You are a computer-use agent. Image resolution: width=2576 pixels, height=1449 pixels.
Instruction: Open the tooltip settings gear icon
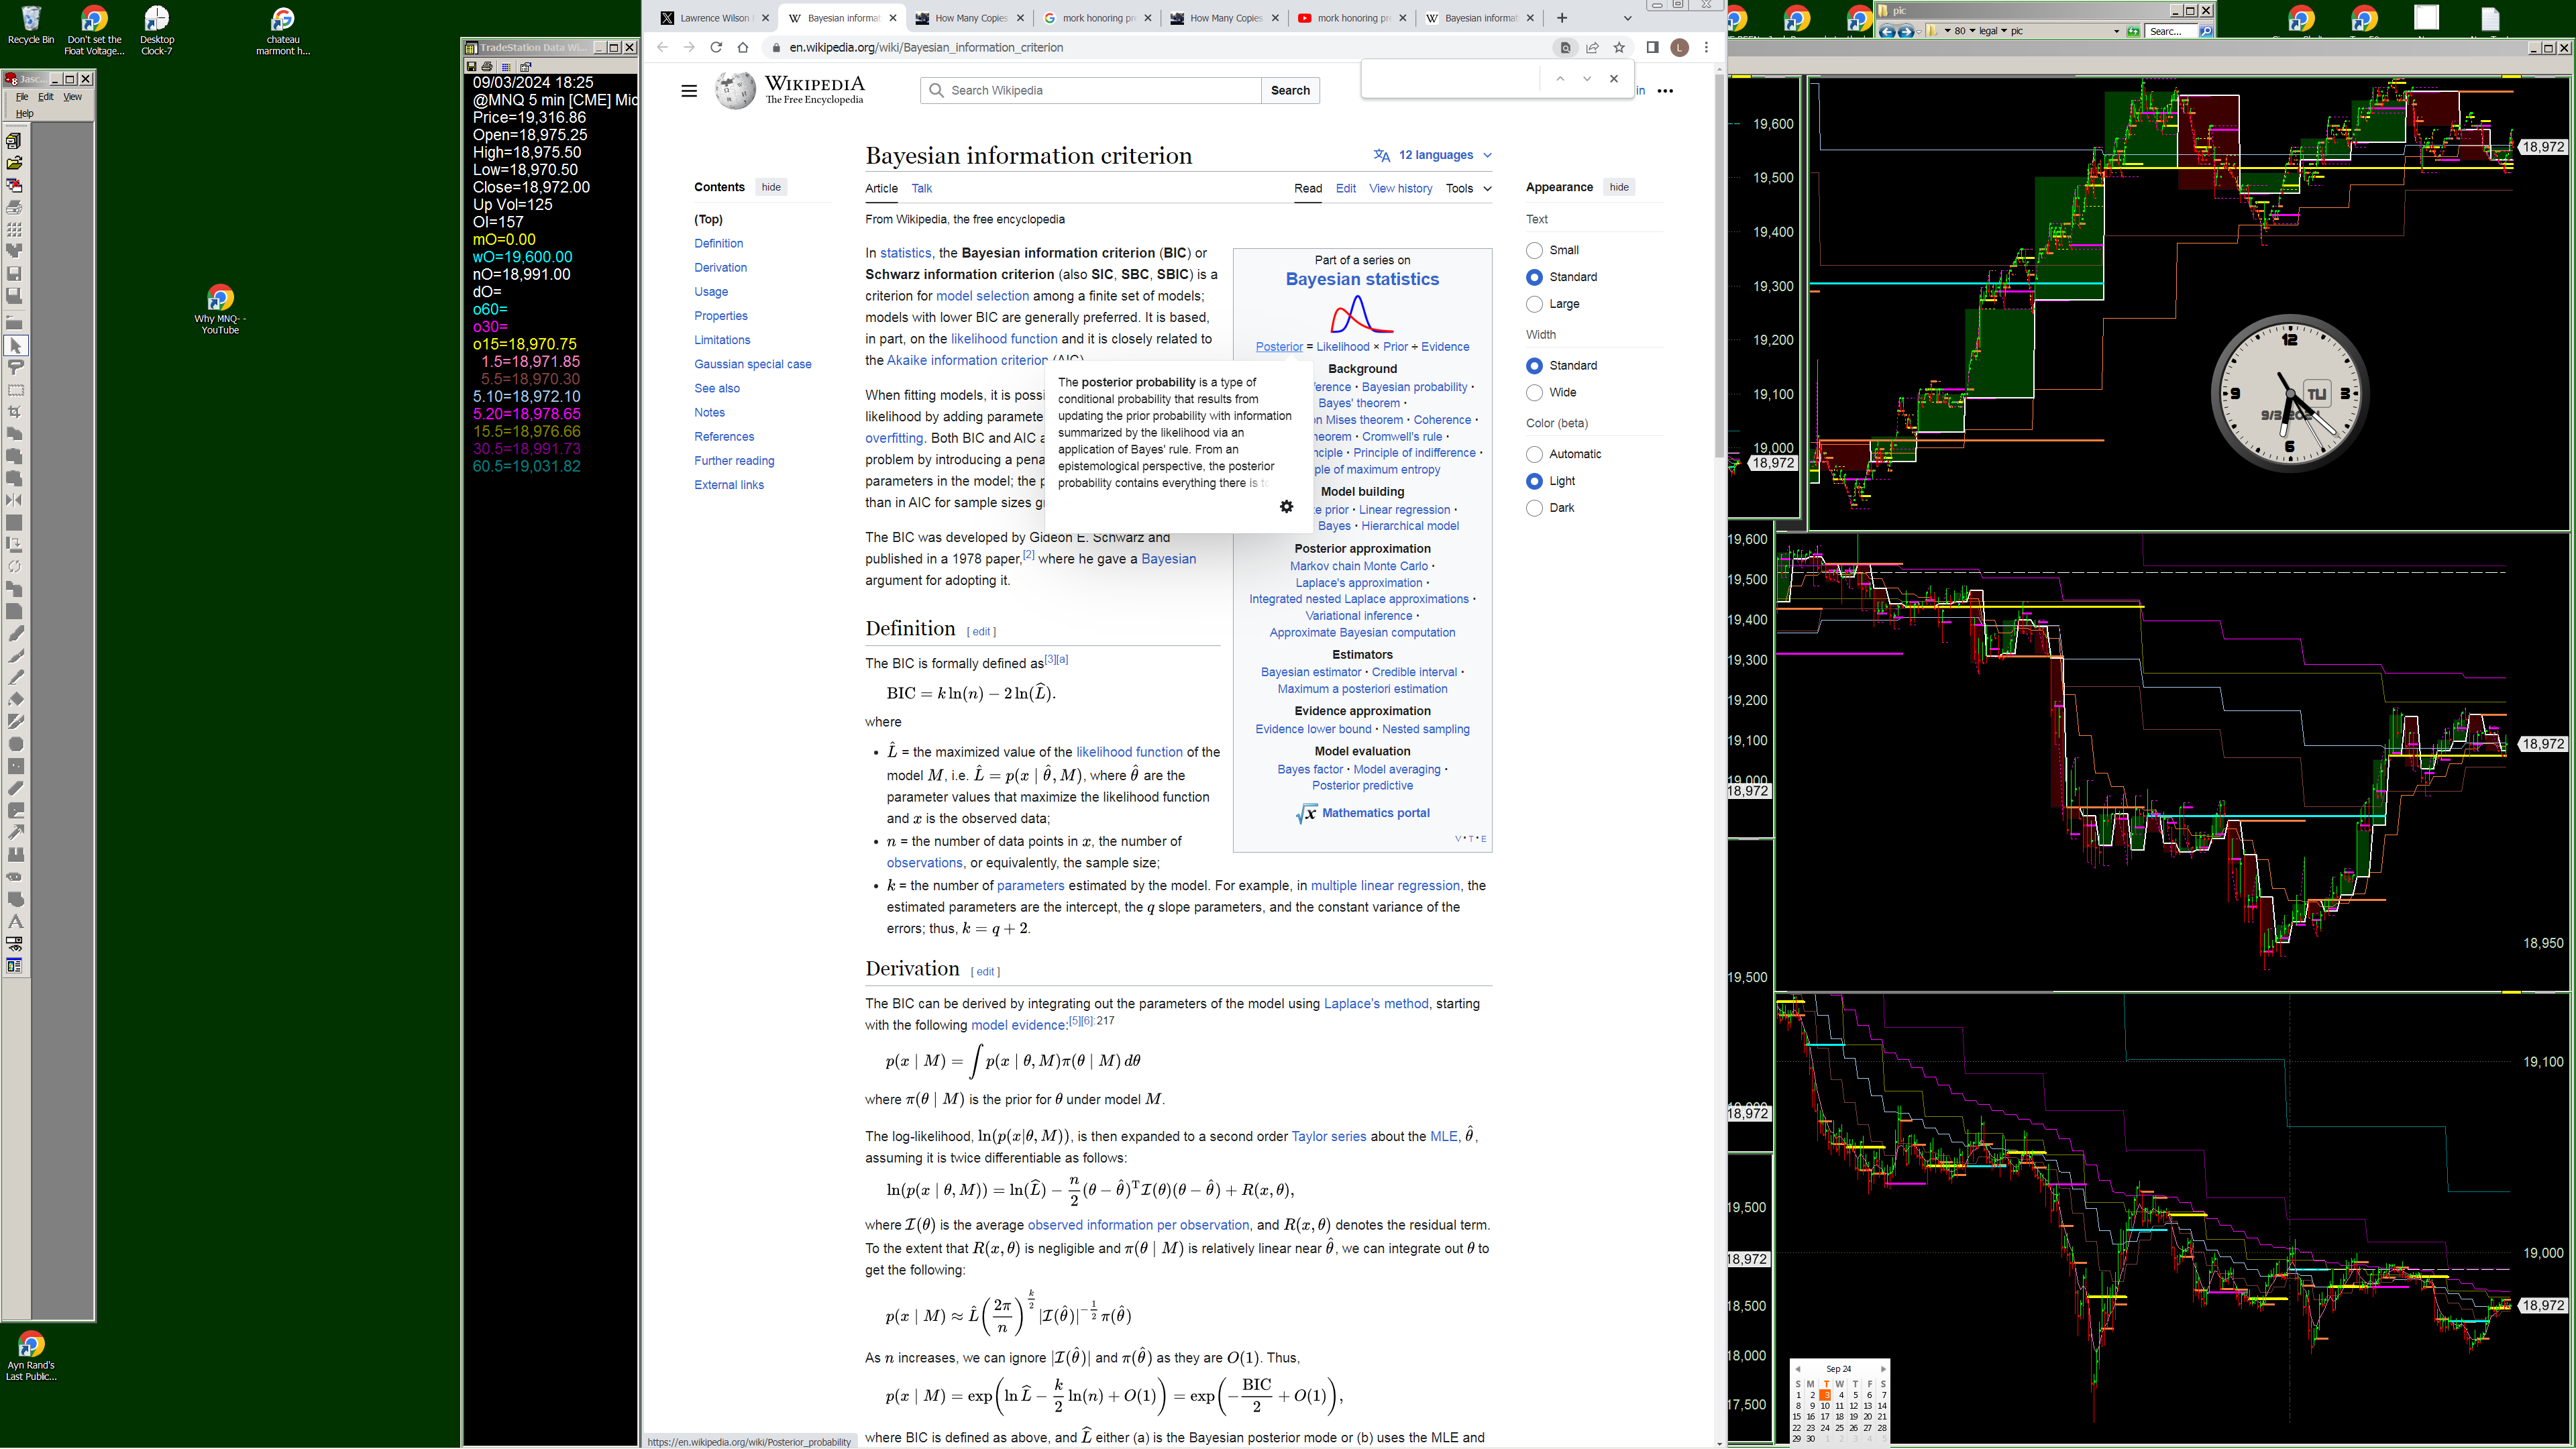1286,507
